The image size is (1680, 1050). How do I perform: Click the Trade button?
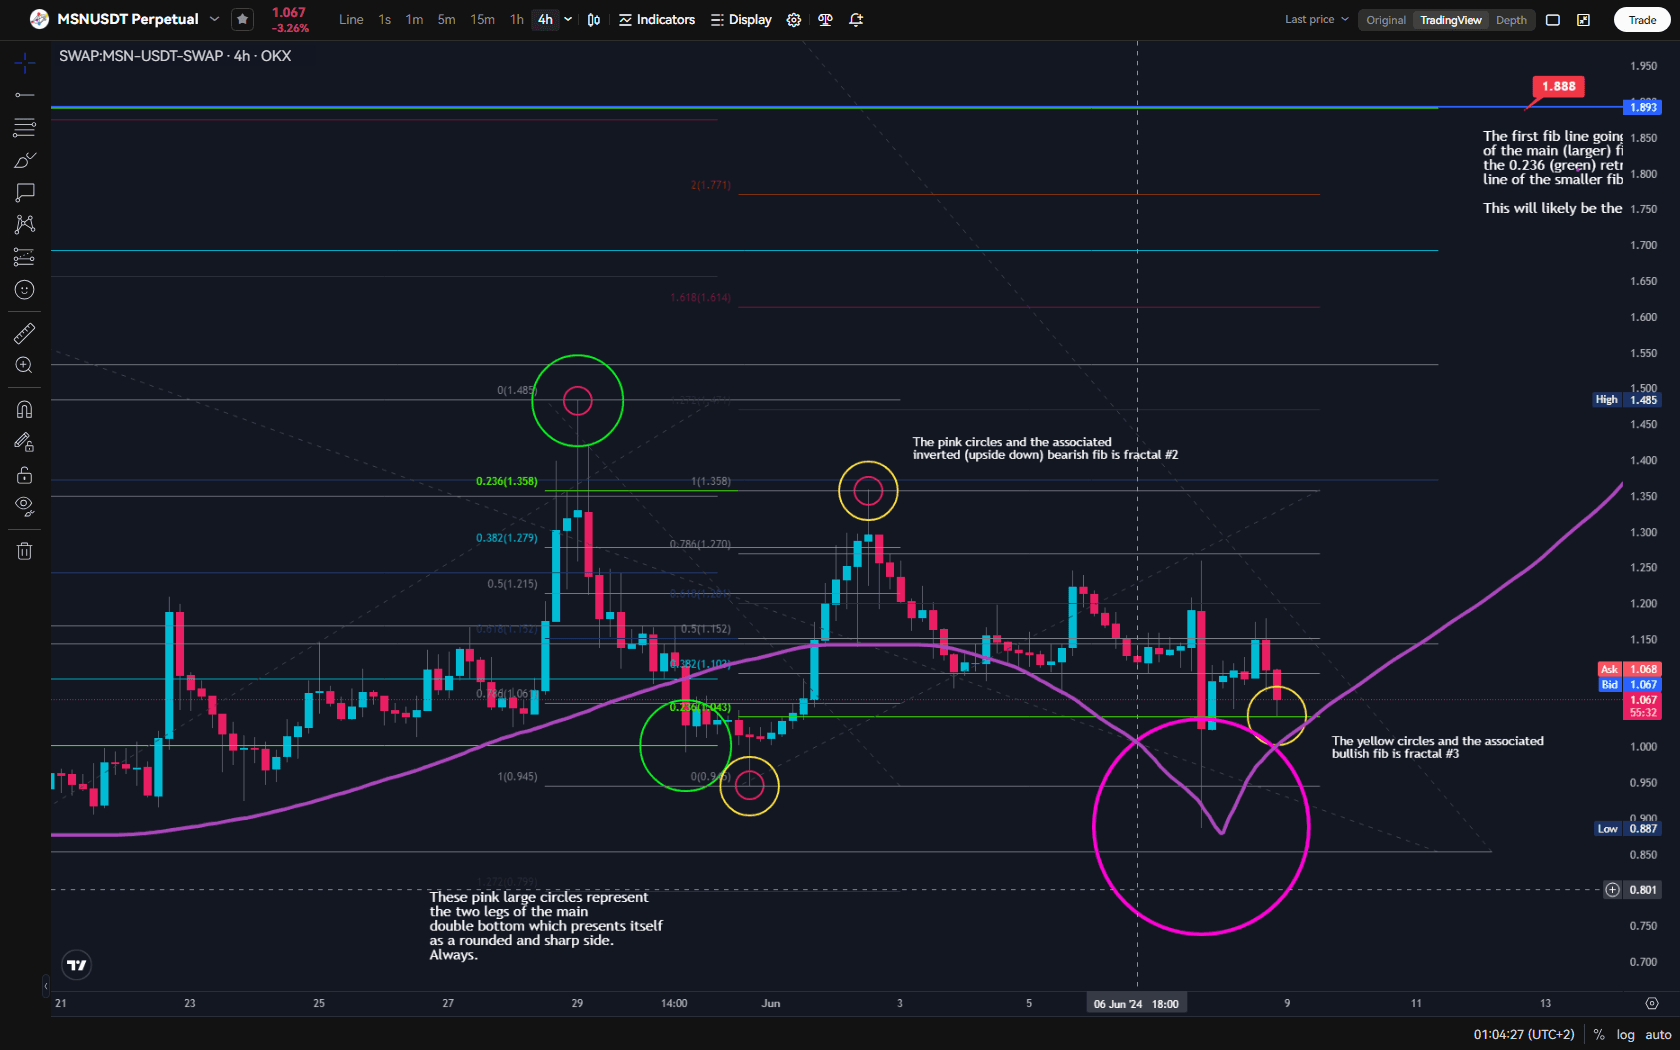tap(1642, 20)
